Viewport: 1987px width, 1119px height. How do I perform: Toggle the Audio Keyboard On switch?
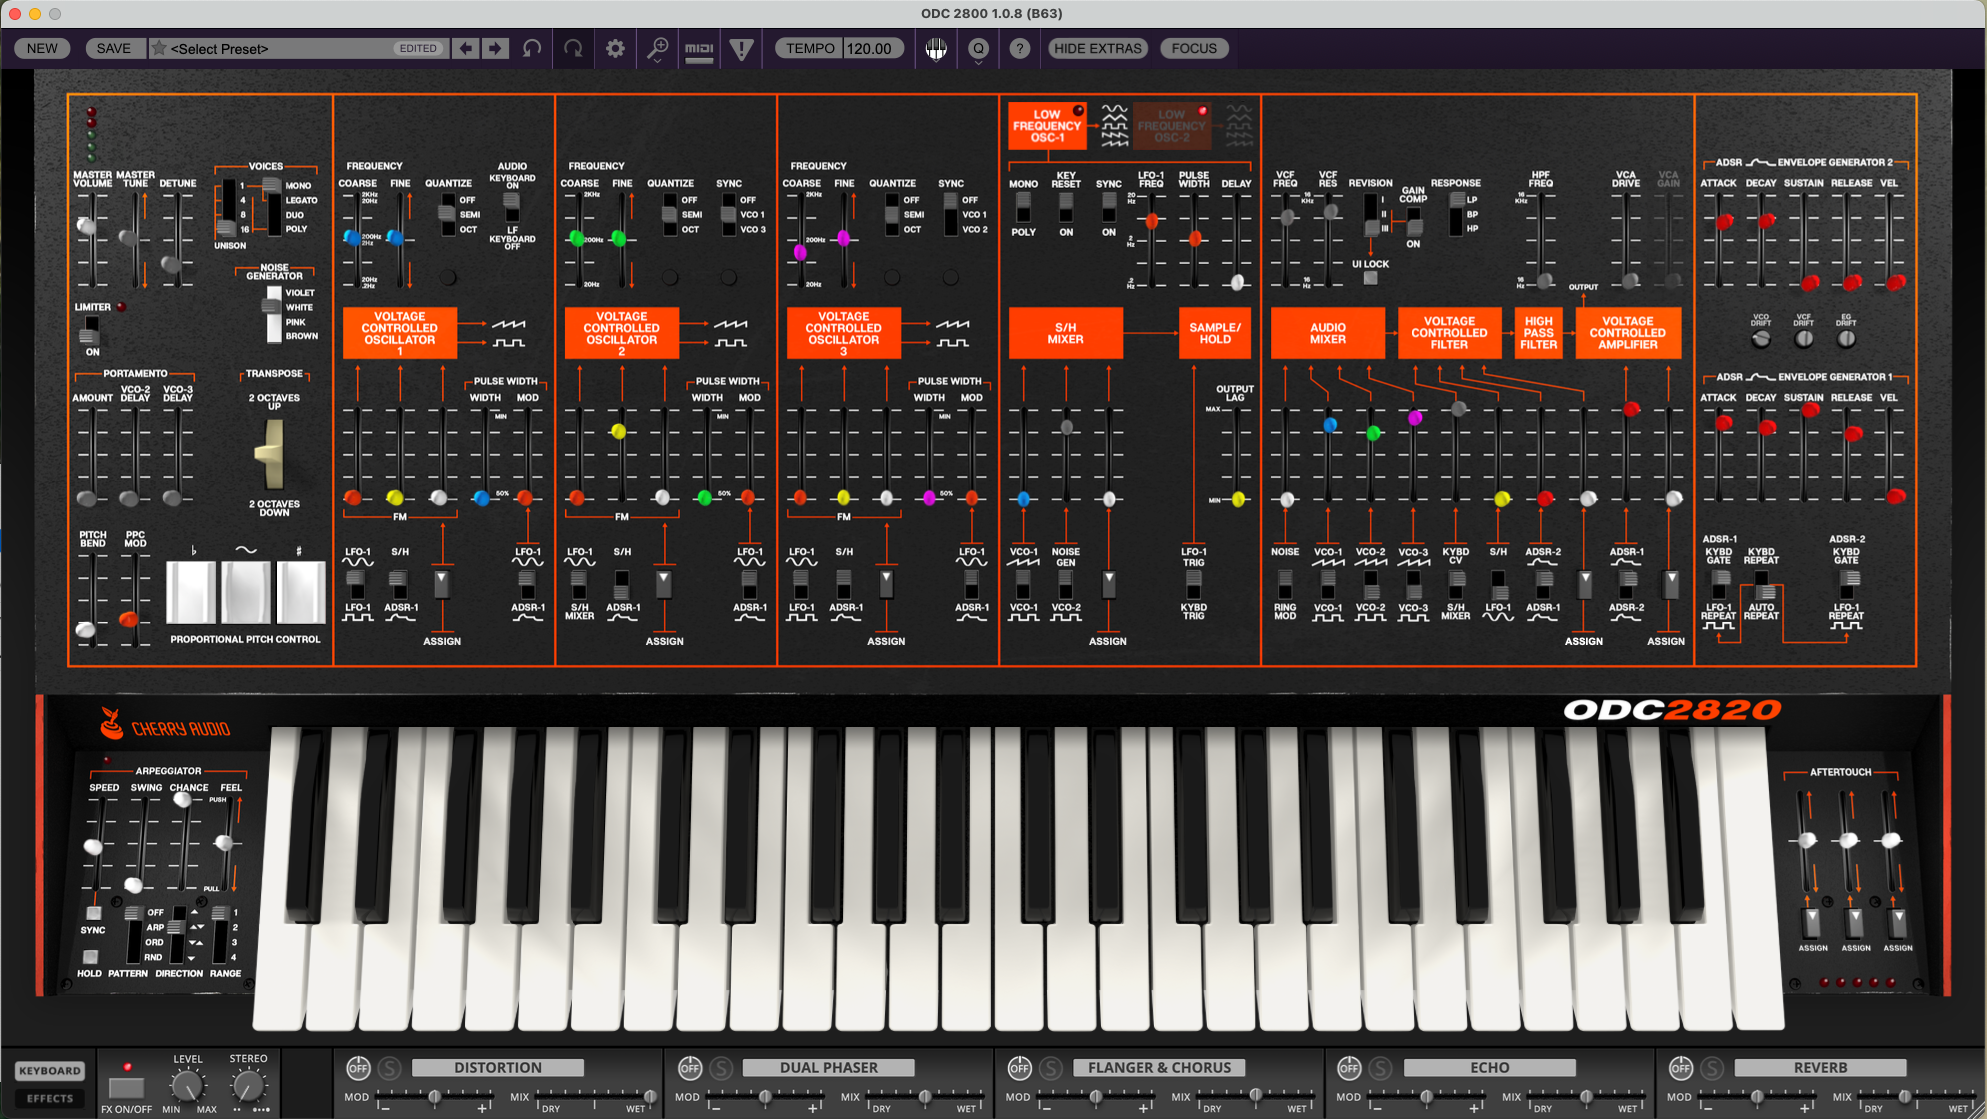tap(511, 207)
